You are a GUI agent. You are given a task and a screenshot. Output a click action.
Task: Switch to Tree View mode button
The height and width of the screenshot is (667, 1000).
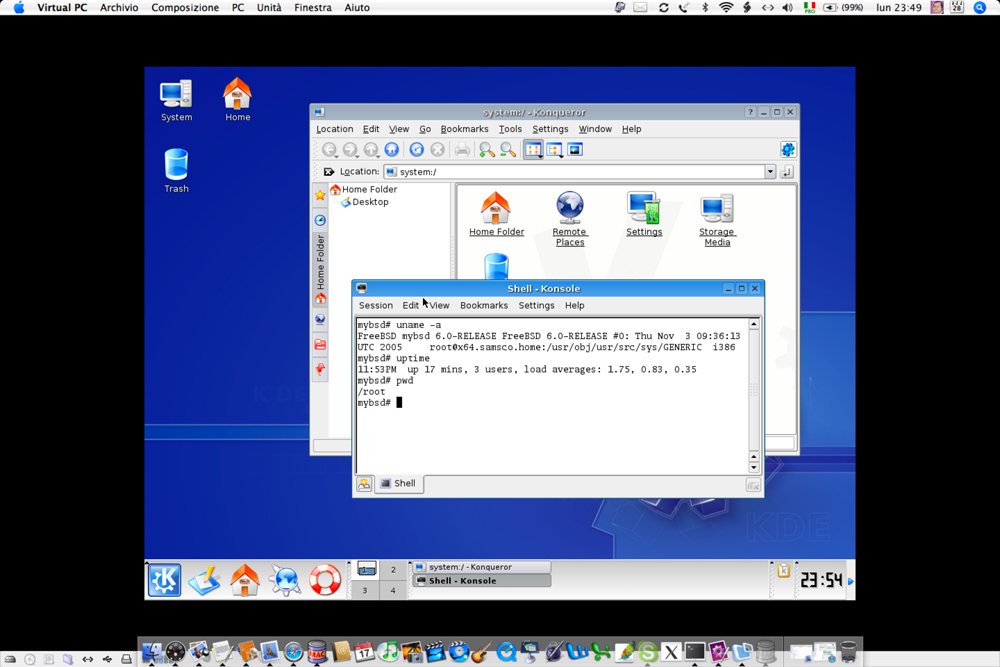tap(554, 150)
